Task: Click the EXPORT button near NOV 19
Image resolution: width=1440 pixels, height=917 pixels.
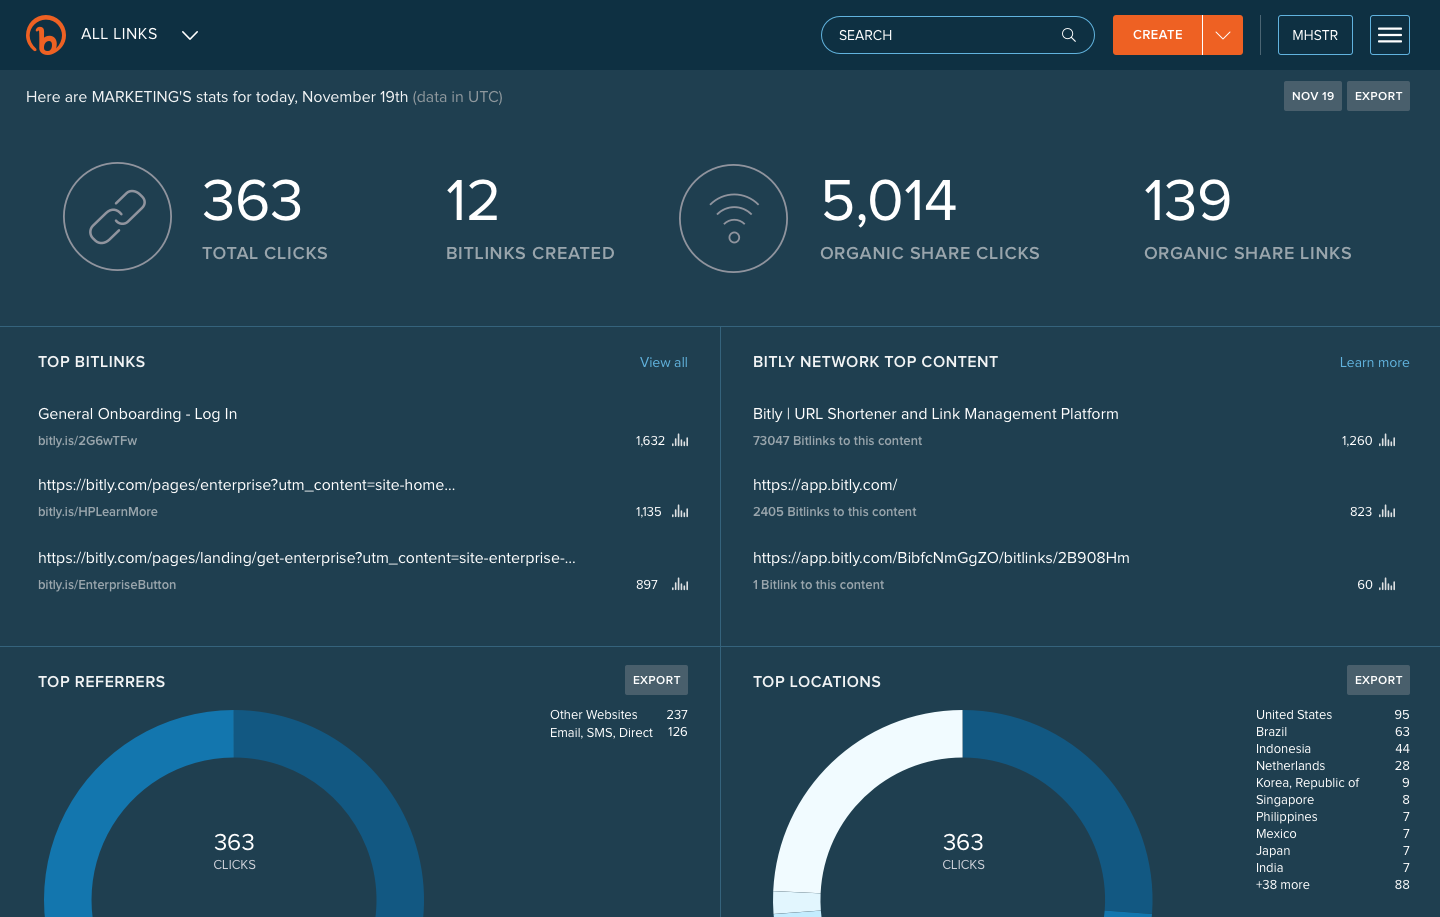Action: tap(1378, 96)
